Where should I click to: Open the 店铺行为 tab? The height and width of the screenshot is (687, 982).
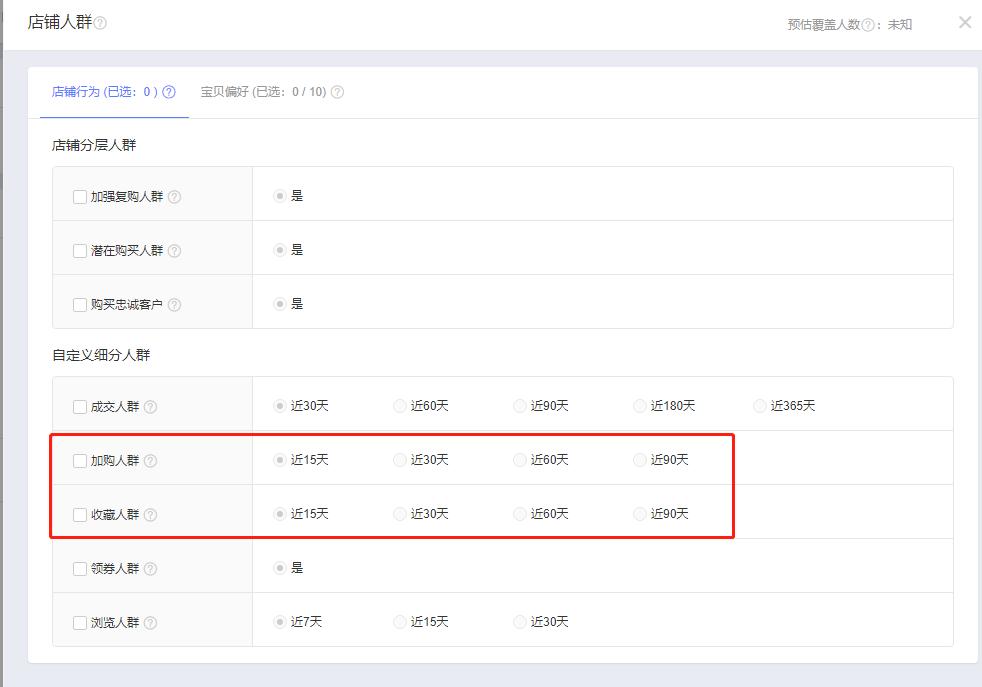click(x=104, y=92)
